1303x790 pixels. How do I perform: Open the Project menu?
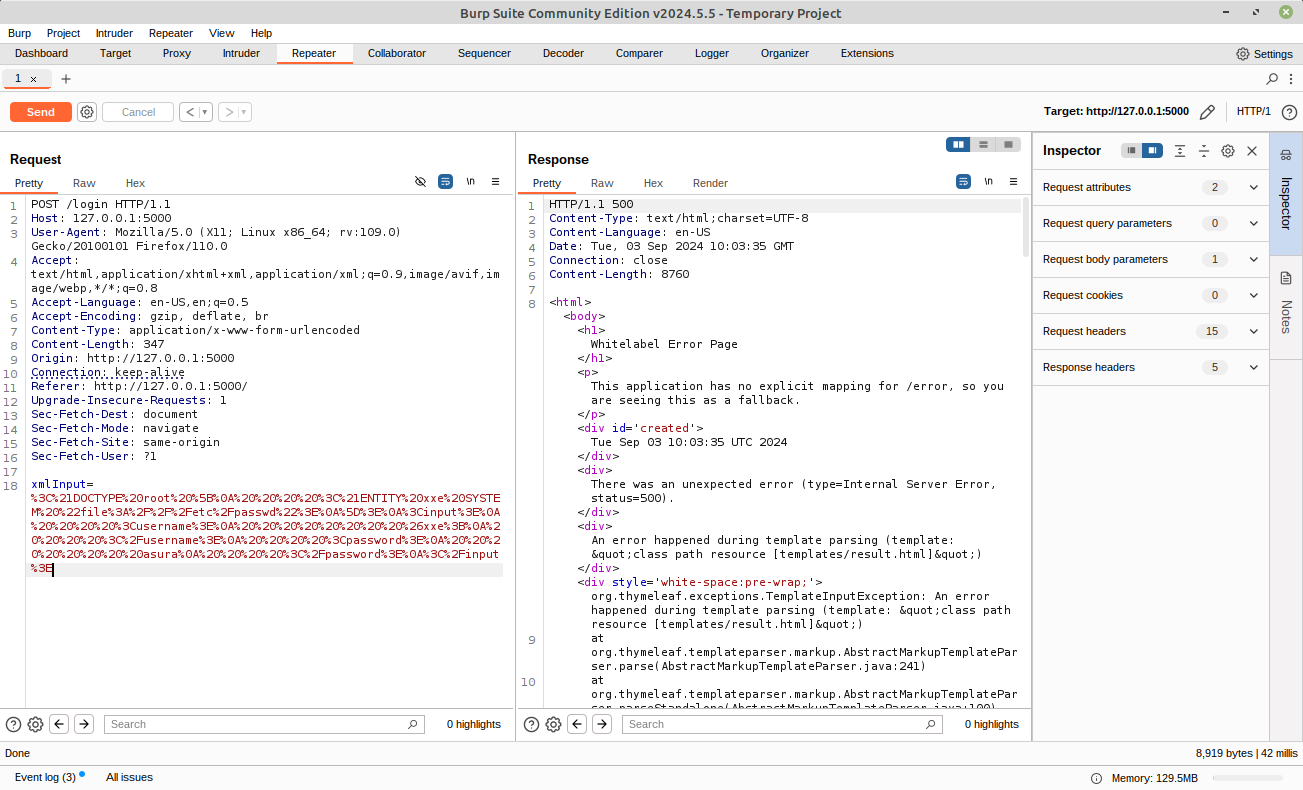[x=63, y=33]
